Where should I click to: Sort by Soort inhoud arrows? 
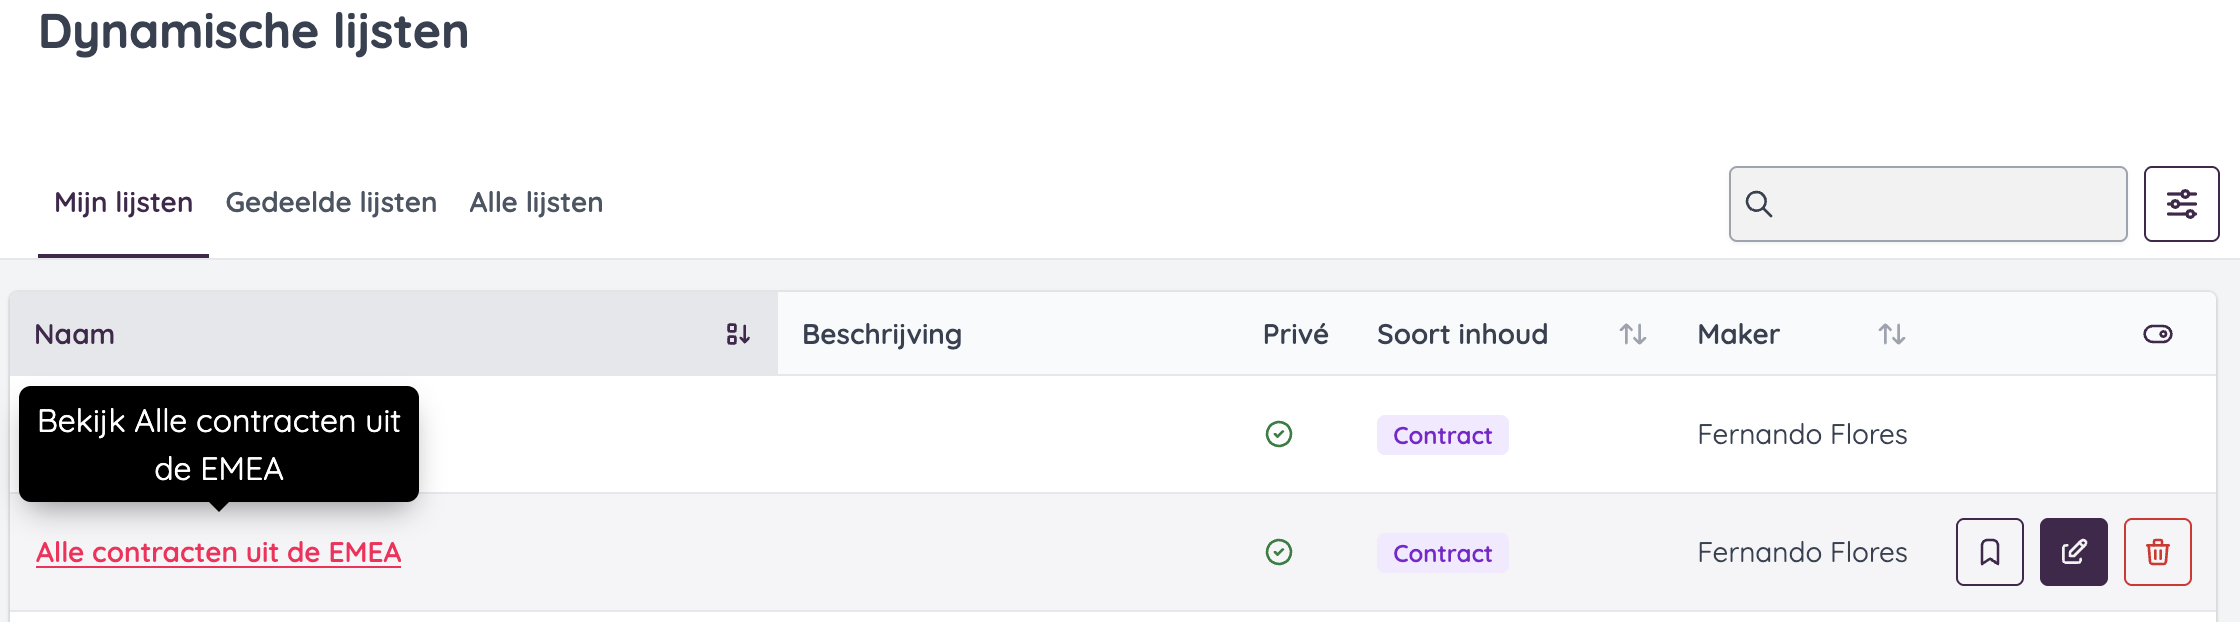[1632, 334]
